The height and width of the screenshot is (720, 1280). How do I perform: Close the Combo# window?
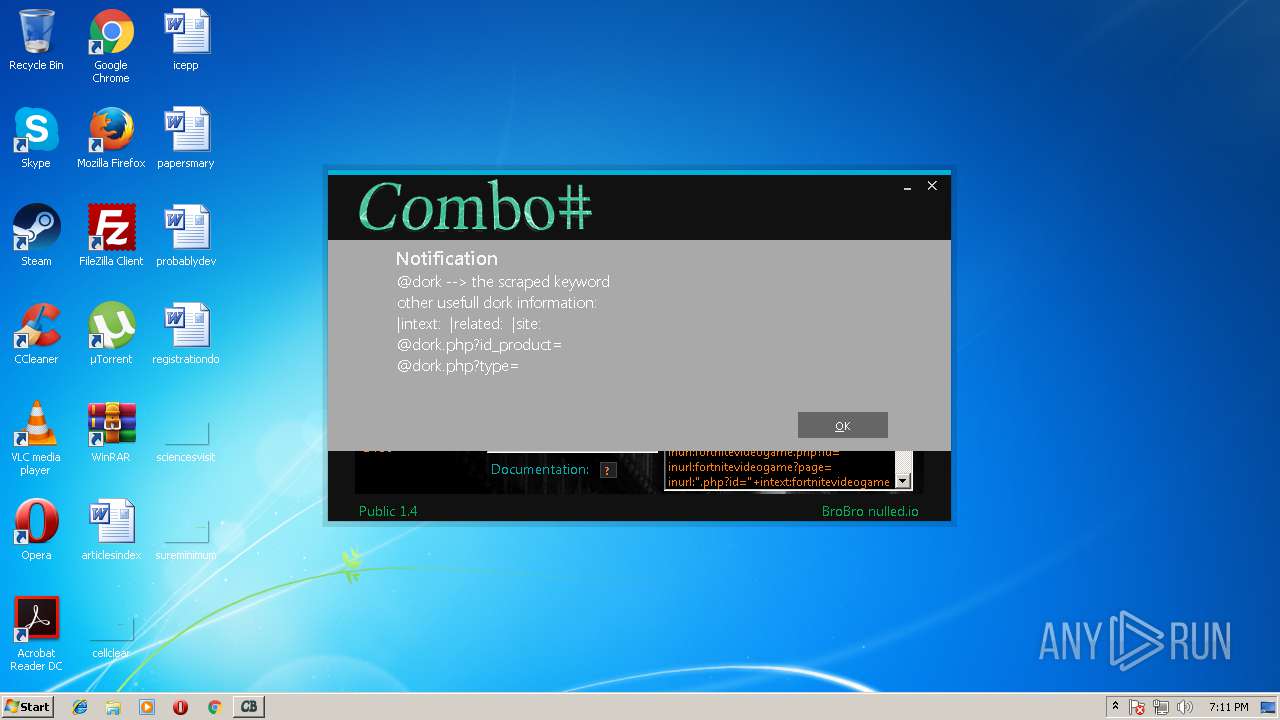pos(932,186)
